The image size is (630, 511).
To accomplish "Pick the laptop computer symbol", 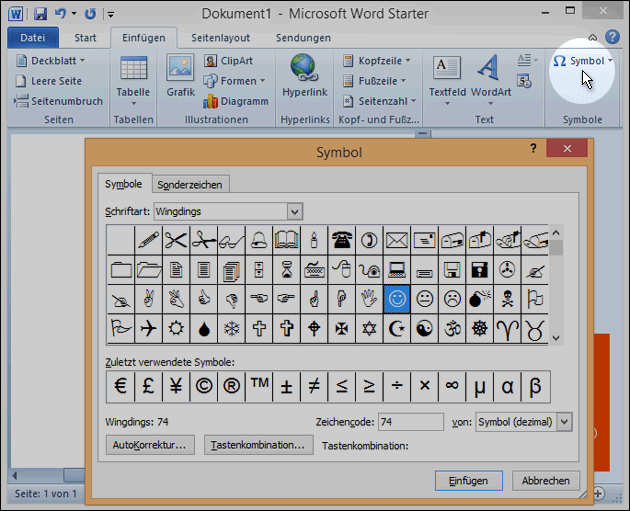I will (x=397, y=270).
